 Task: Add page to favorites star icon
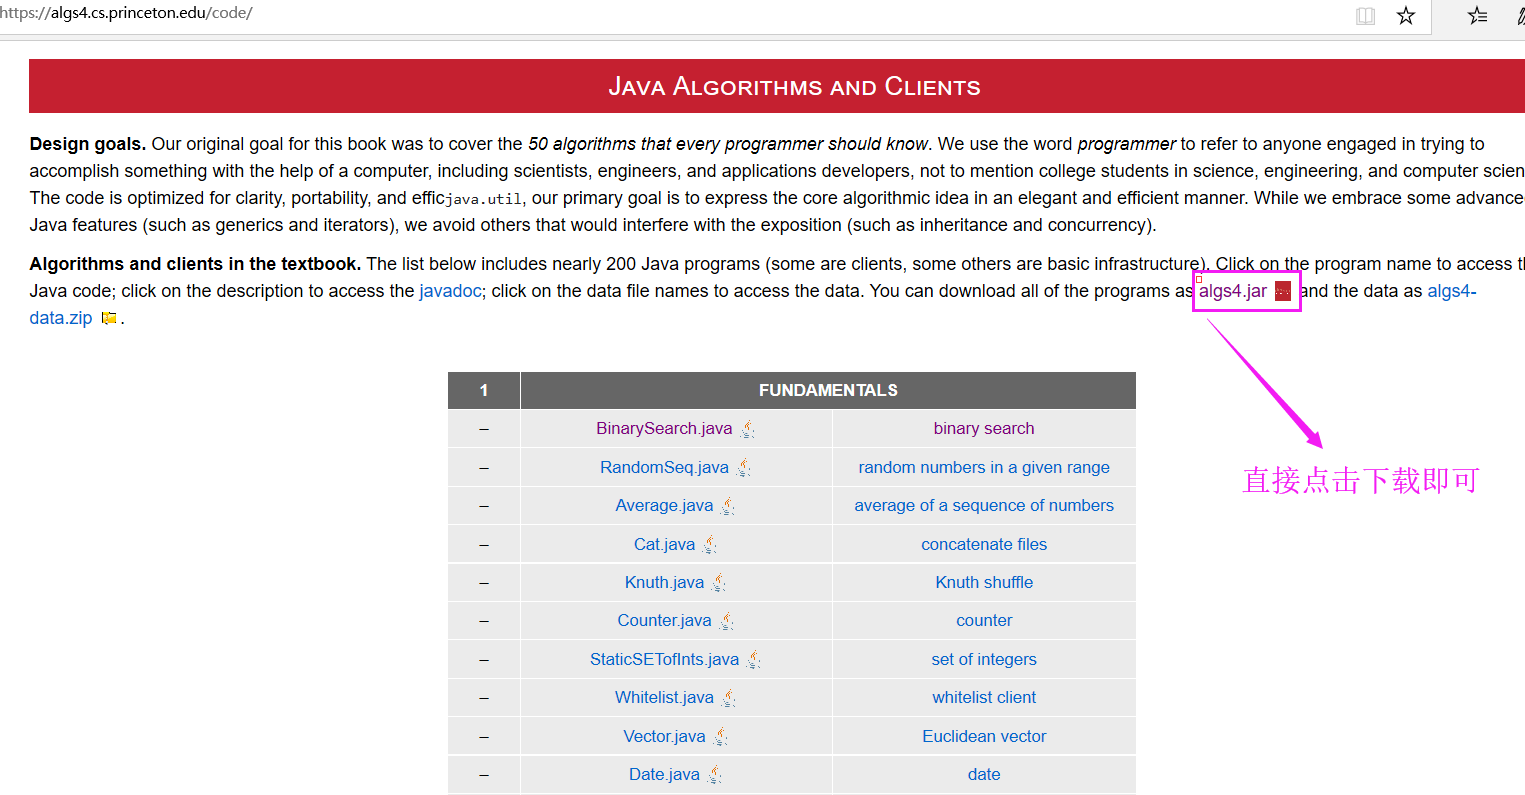[x=1406, y=16]
